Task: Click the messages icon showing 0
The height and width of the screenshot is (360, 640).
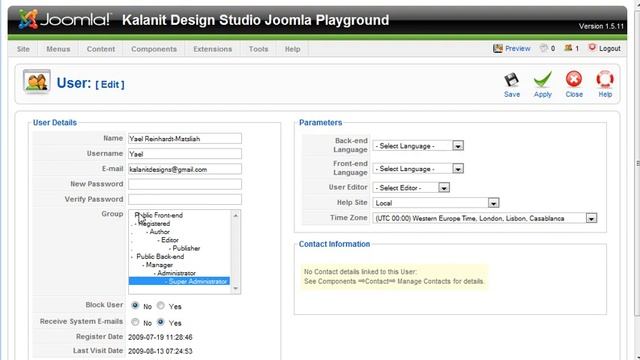Action: (x=543, y=48)
